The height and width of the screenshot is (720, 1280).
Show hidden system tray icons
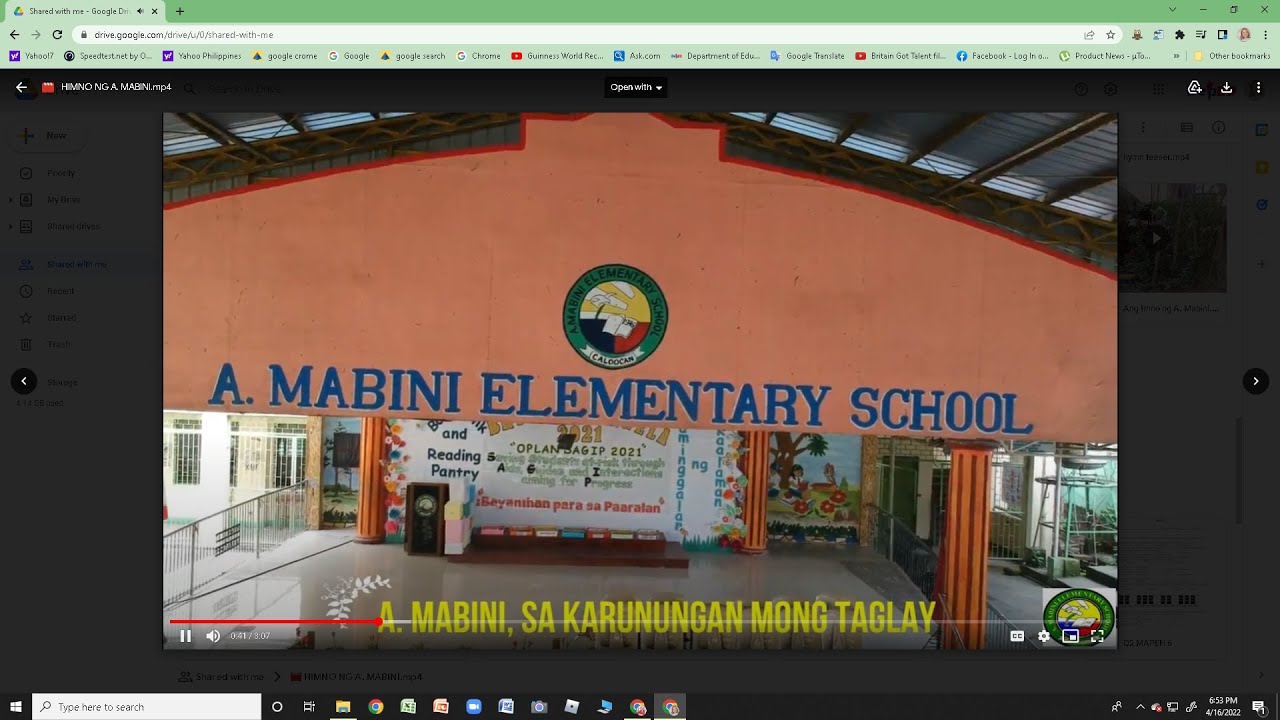[x=1140, y=707]
